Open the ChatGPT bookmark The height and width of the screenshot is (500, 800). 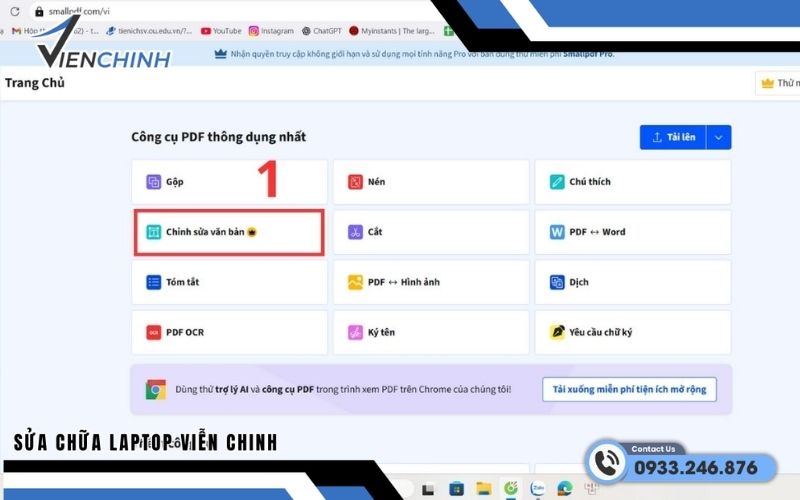coord(321,31)
